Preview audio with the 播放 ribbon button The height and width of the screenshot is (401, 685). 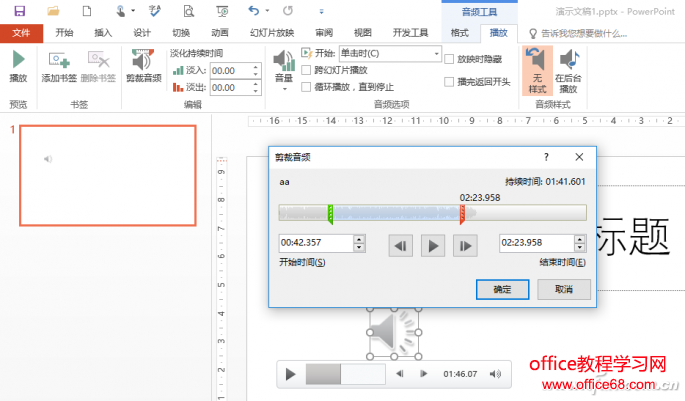click(18, 66)
